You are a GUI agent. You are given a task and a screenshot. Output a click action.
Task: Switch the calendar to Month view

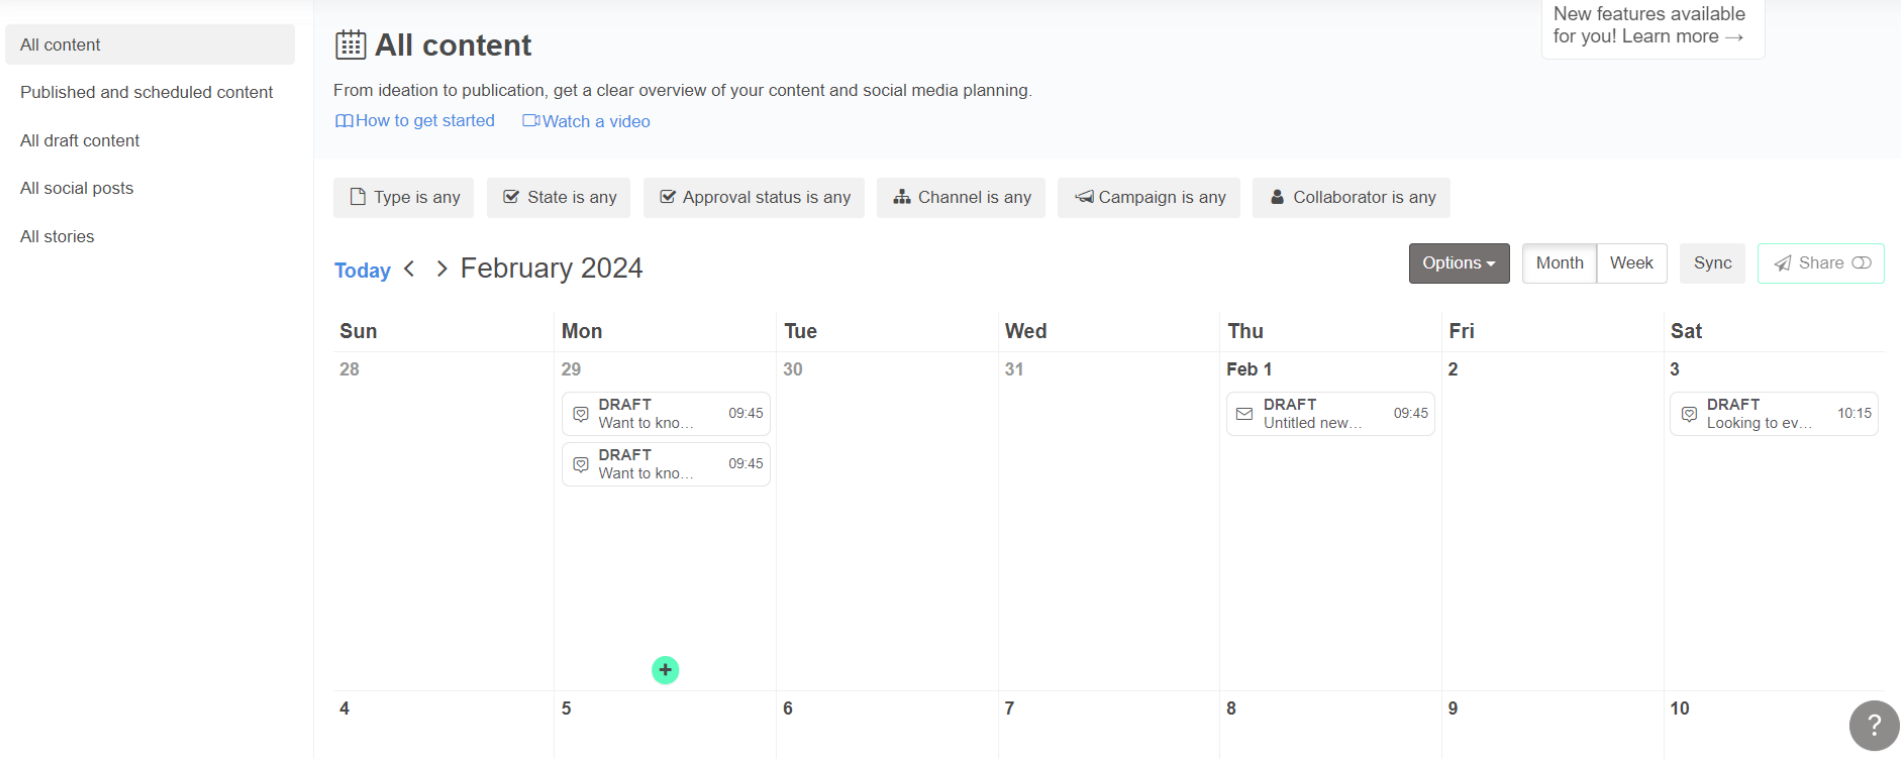pos(1559,263)
